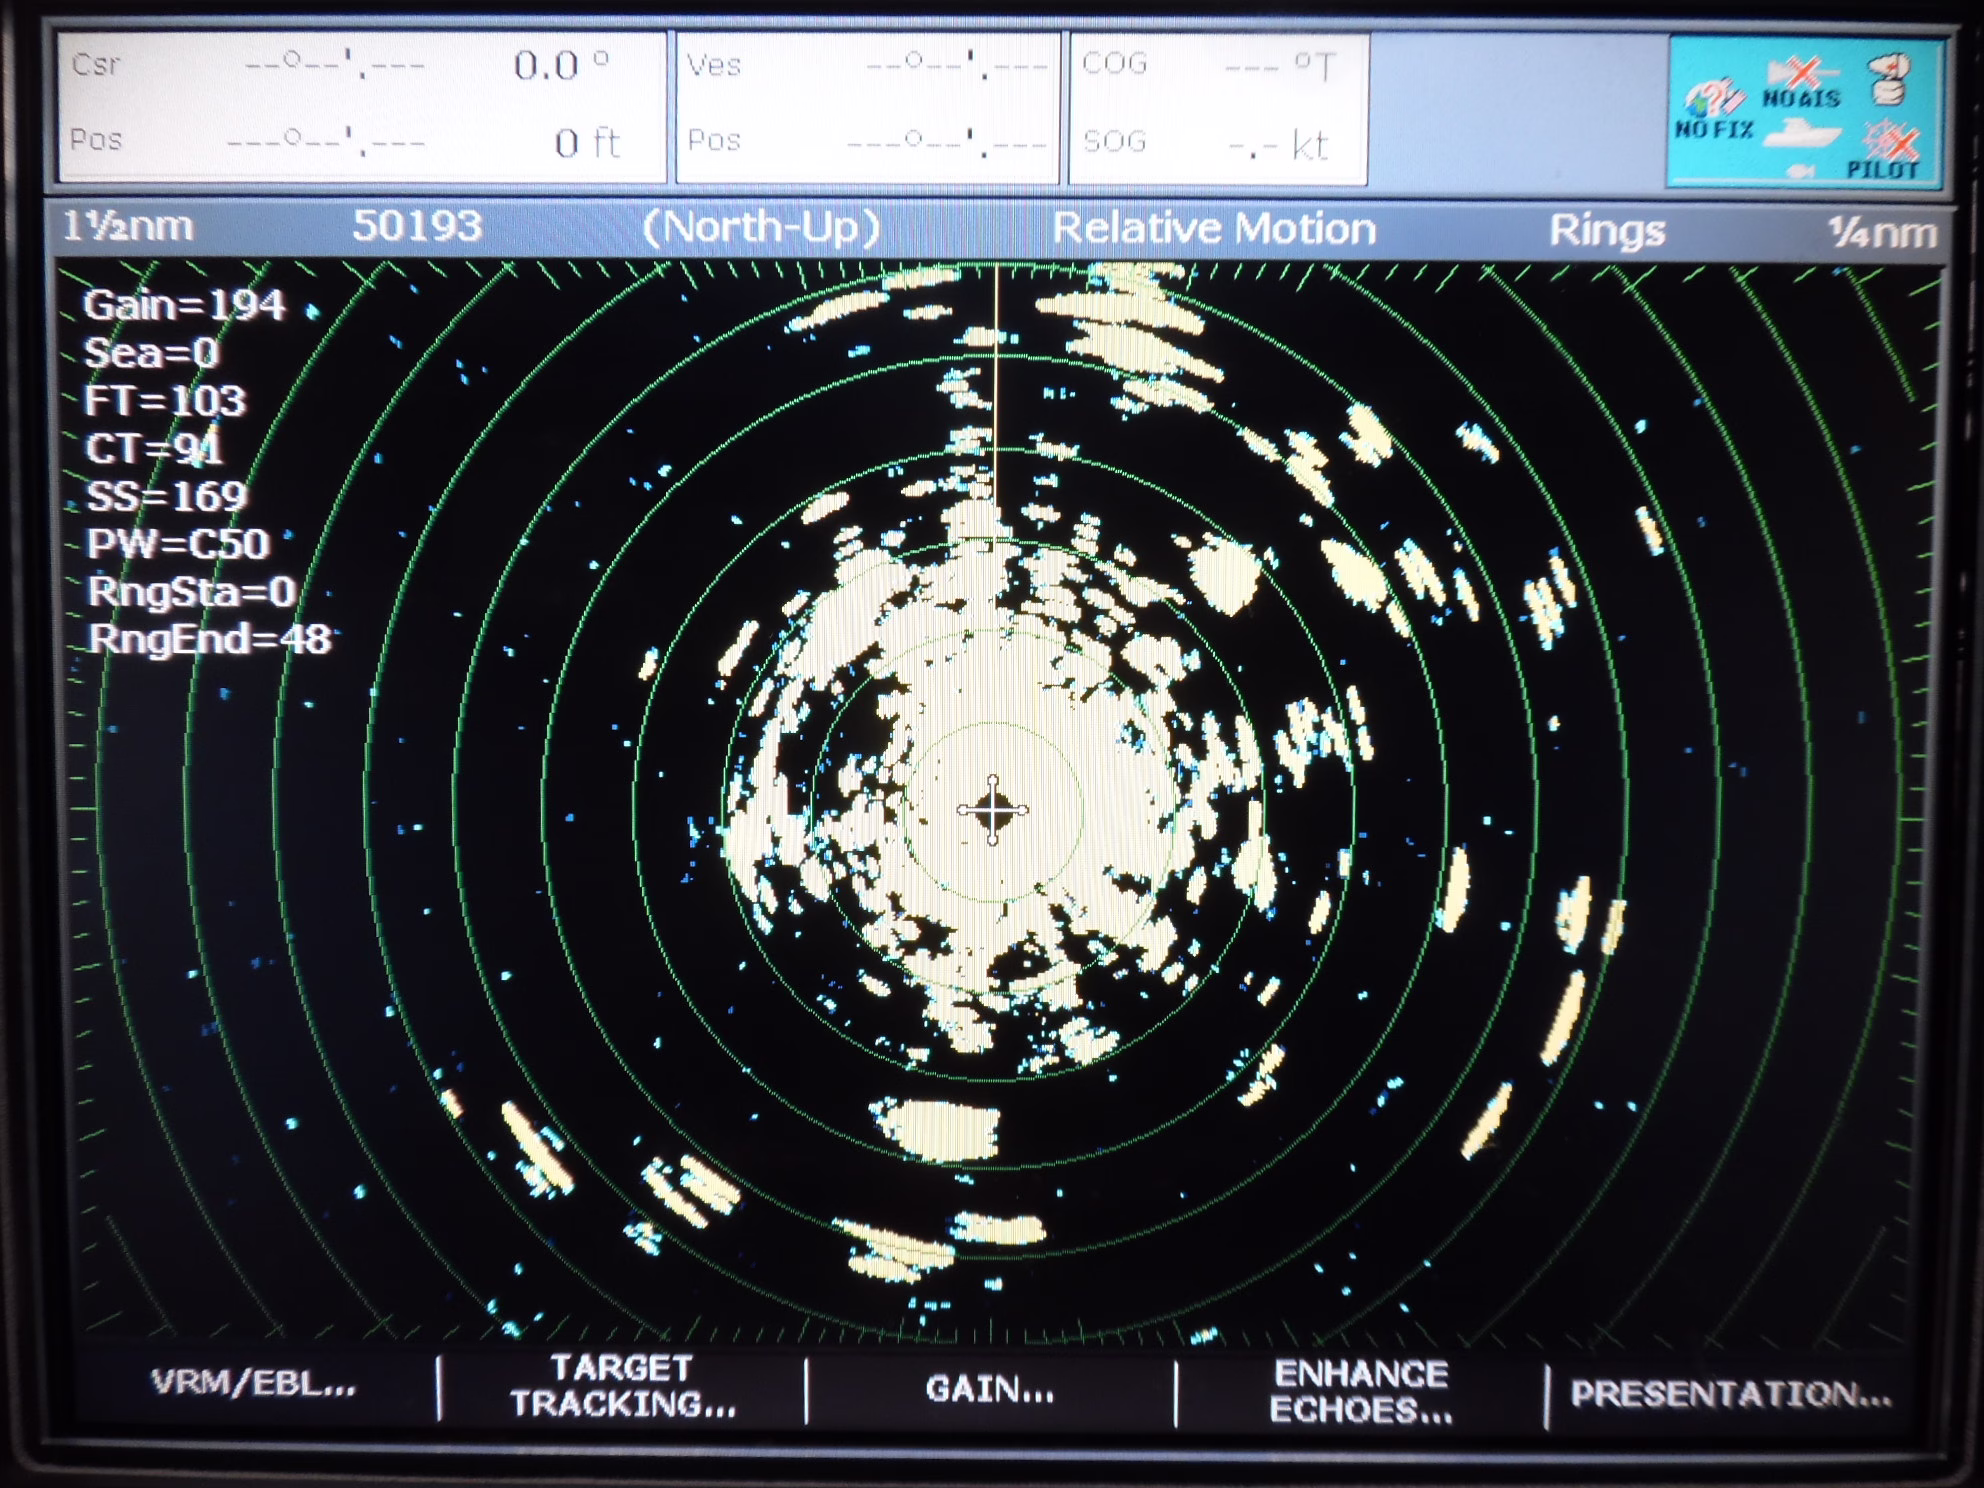Click the FT=103 readout

[x=165, y=401]
